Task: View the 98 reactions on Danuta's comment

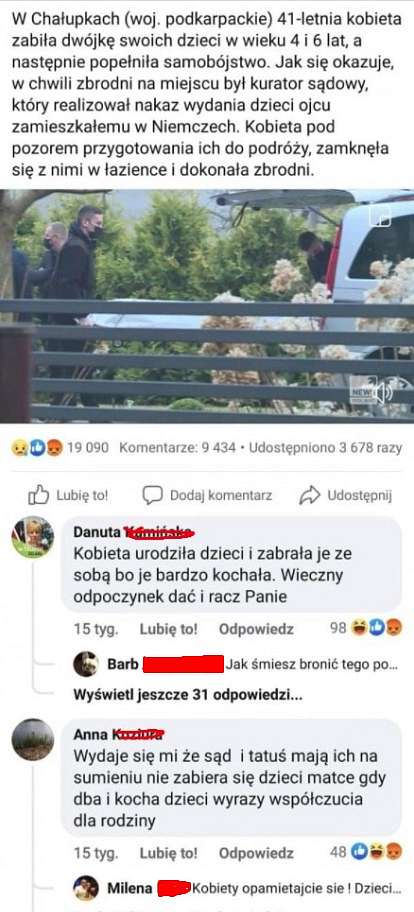Action: click(x=366, y=628)
